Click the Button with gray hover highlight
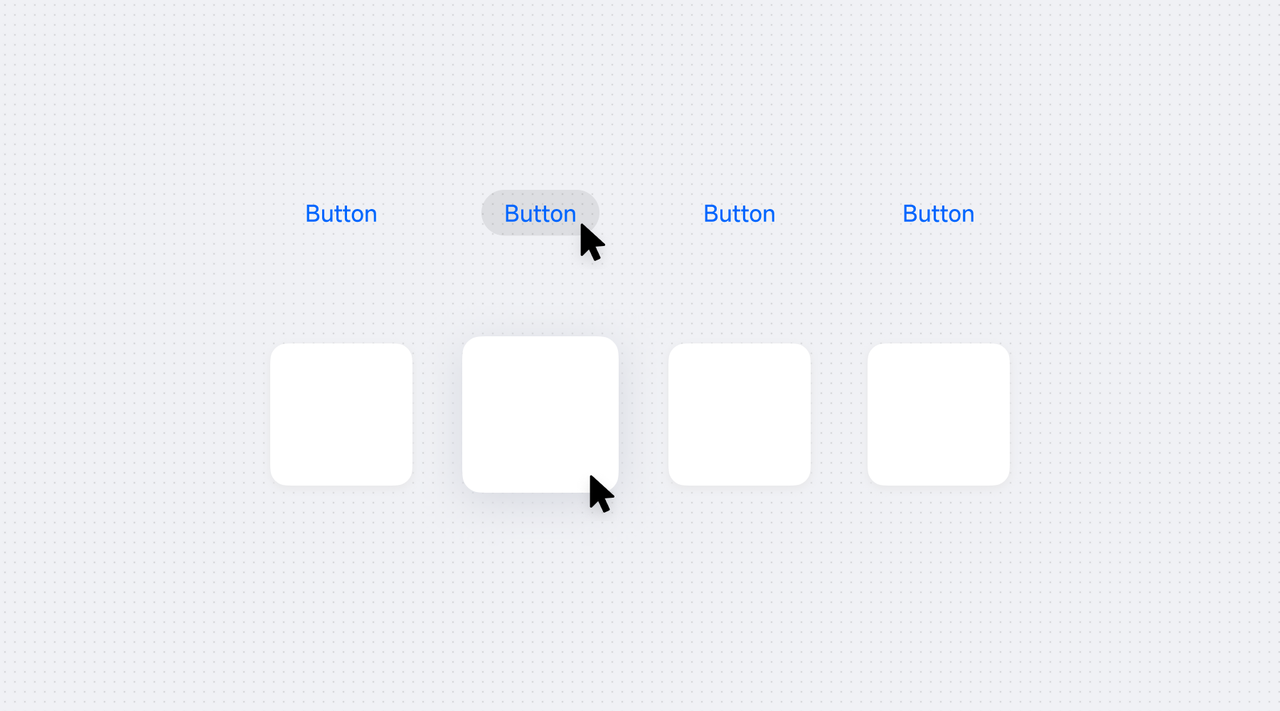Image resolution: width=1280 pixels, height=711 pixels. 540,213
